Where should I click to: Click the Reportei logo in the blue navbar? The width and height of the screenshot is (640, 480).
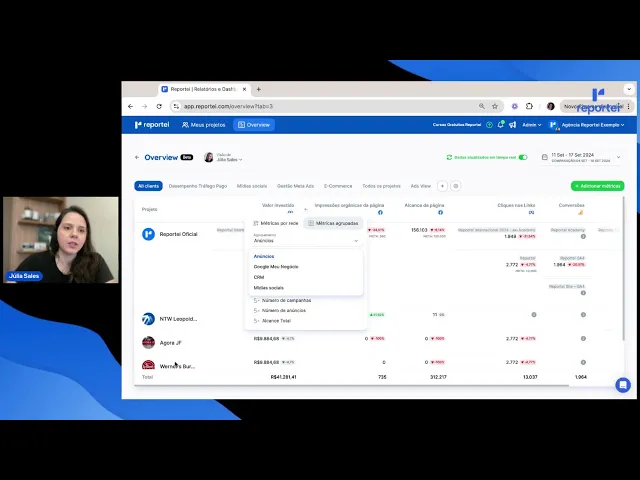pos(152,125)
